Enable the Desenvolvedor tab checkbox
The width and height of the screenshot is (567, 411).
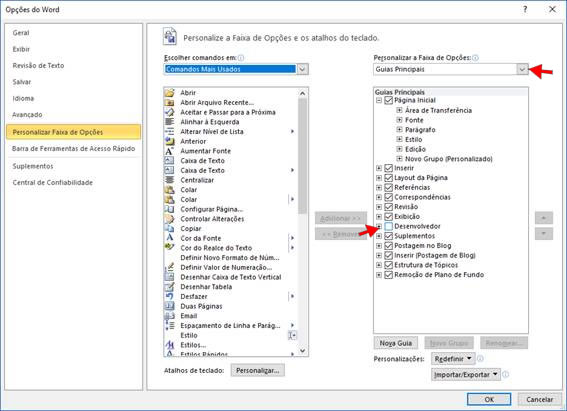coord(388,226)
